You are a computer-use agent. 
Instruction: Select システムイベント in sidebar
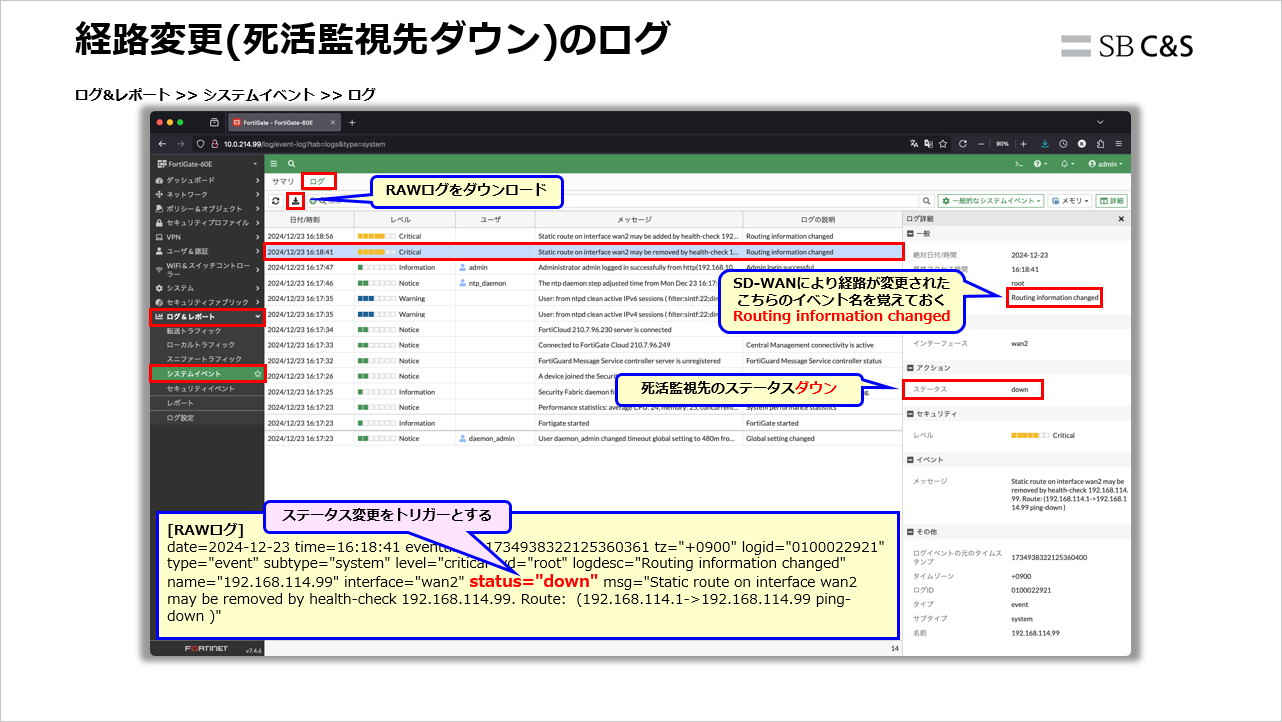[207, 373]
